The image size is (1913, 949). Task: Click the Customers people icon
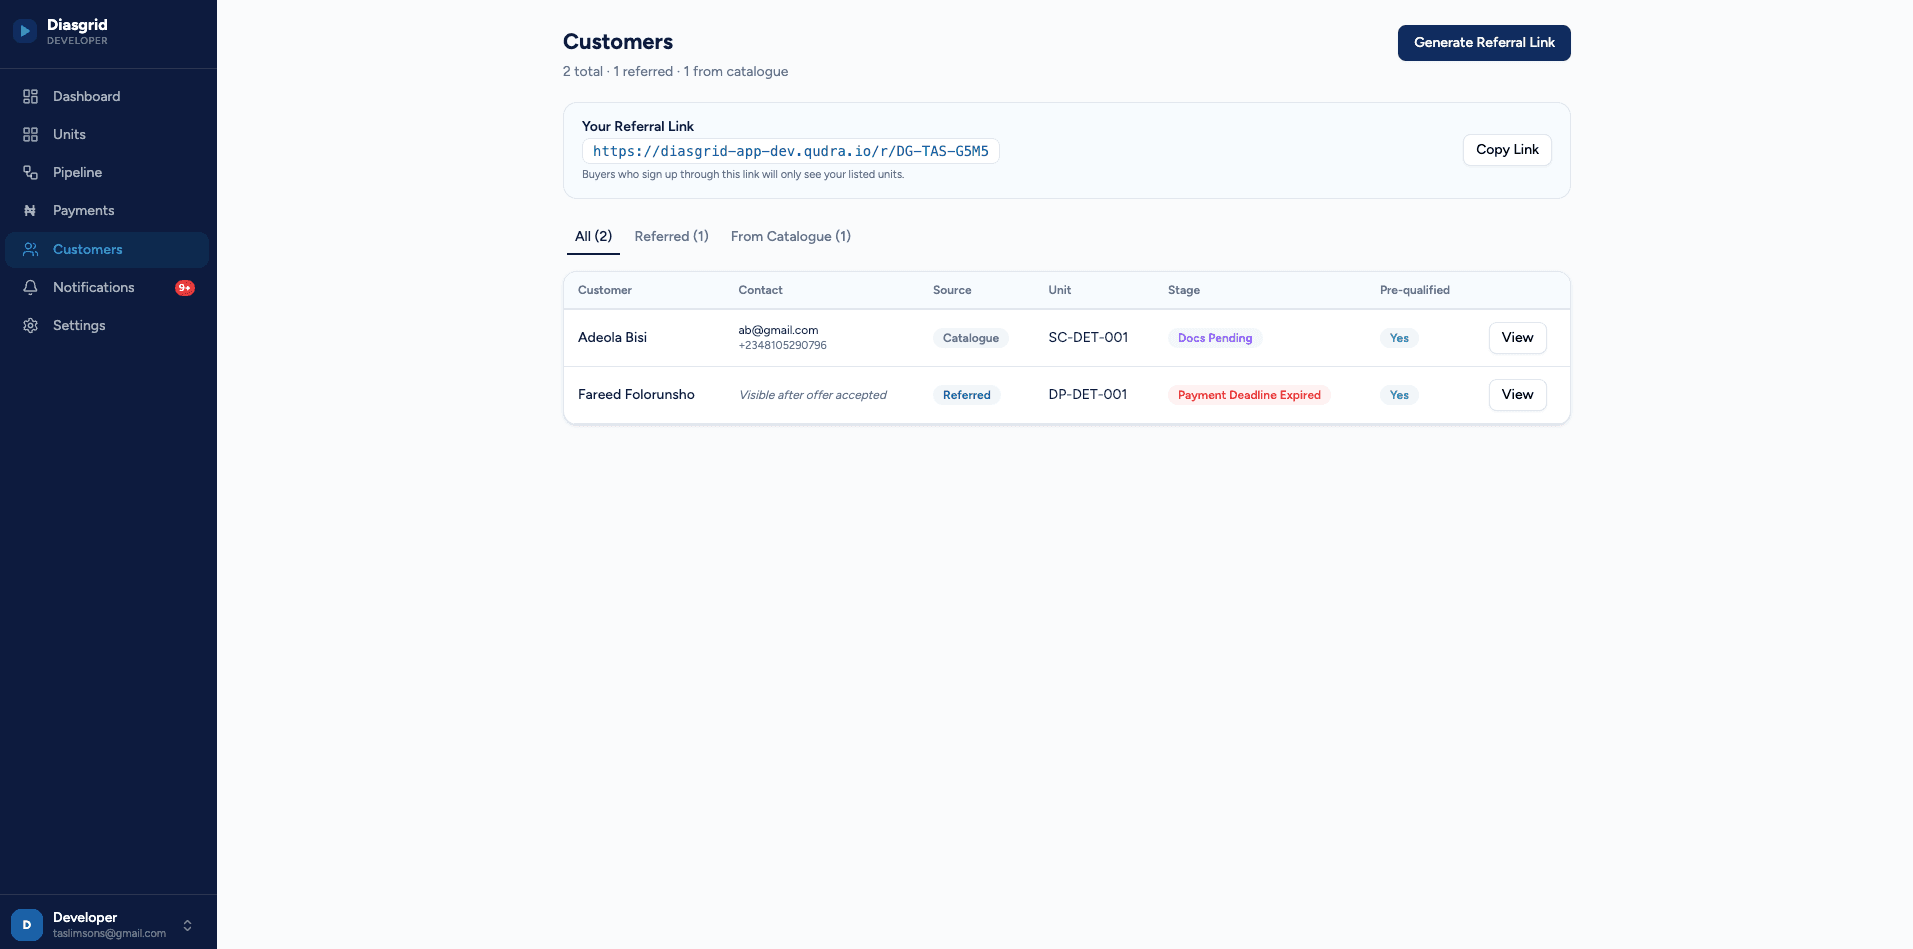[x=31, y=249]
